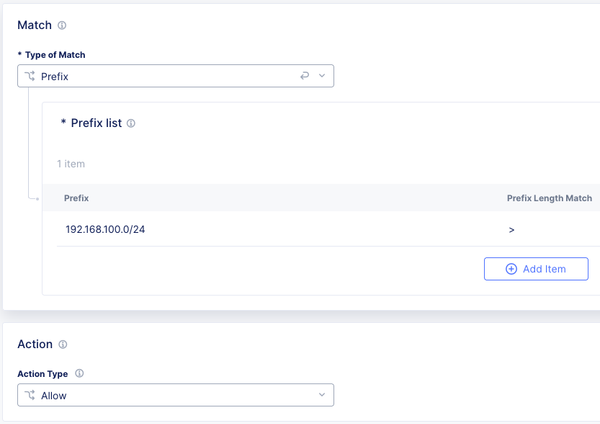The width and height of the screenshot is (600, 424).
Task: Click the plus icon on Add Item
Action: click(x=511, y=269)
